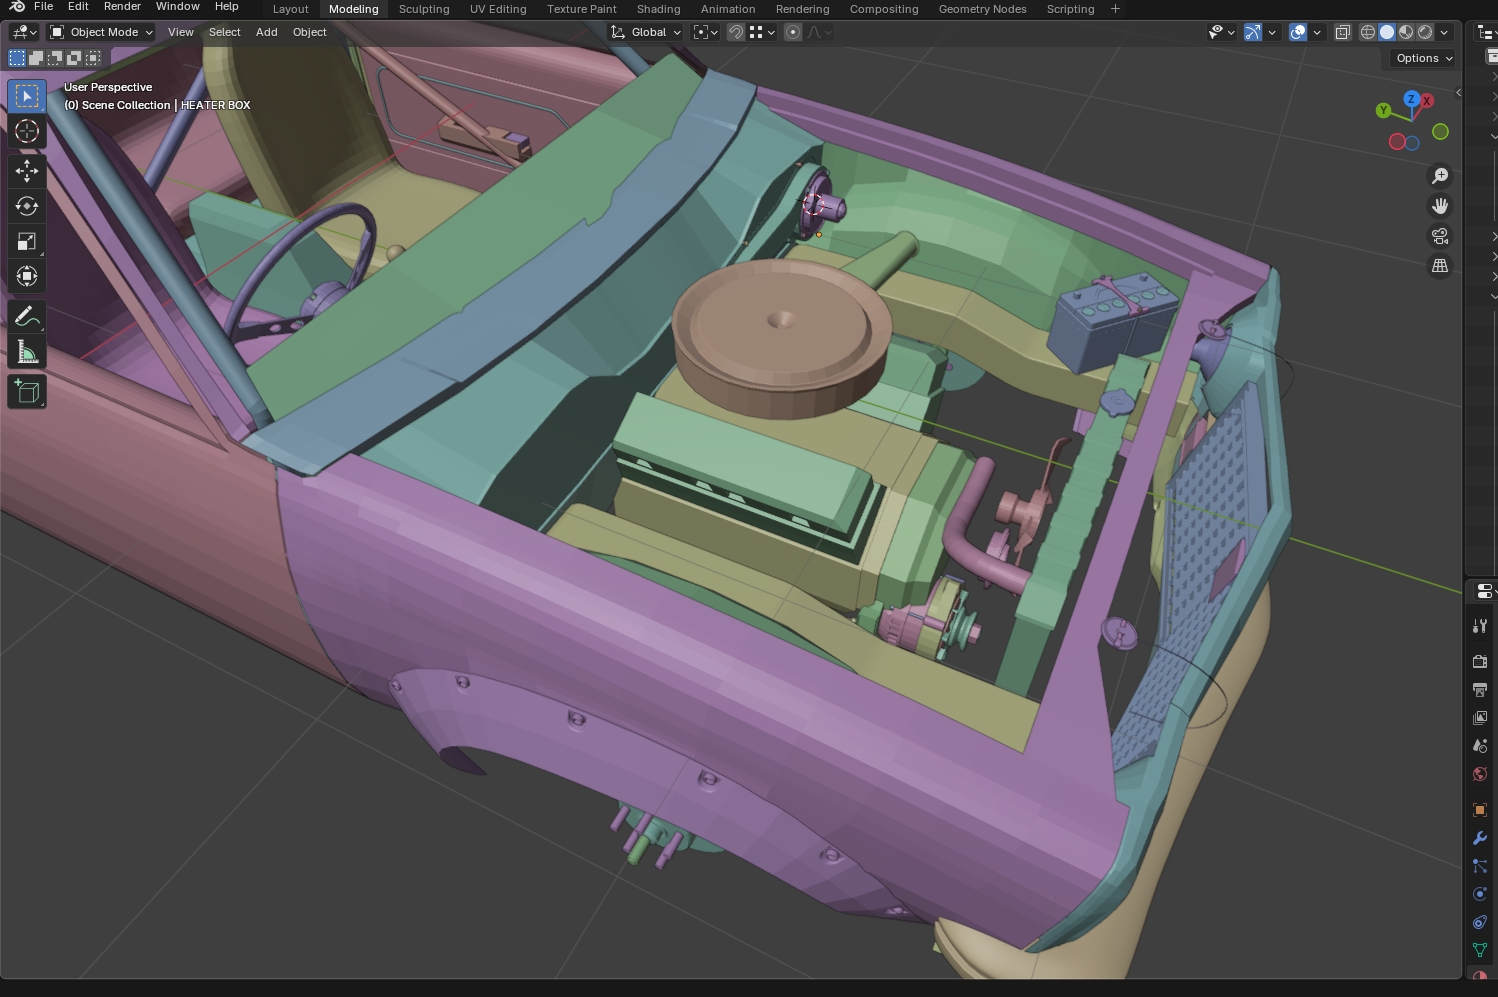Switch to wireframe viewport shading
Screen dimensions: 1498x997
[x=1368, y=32]
